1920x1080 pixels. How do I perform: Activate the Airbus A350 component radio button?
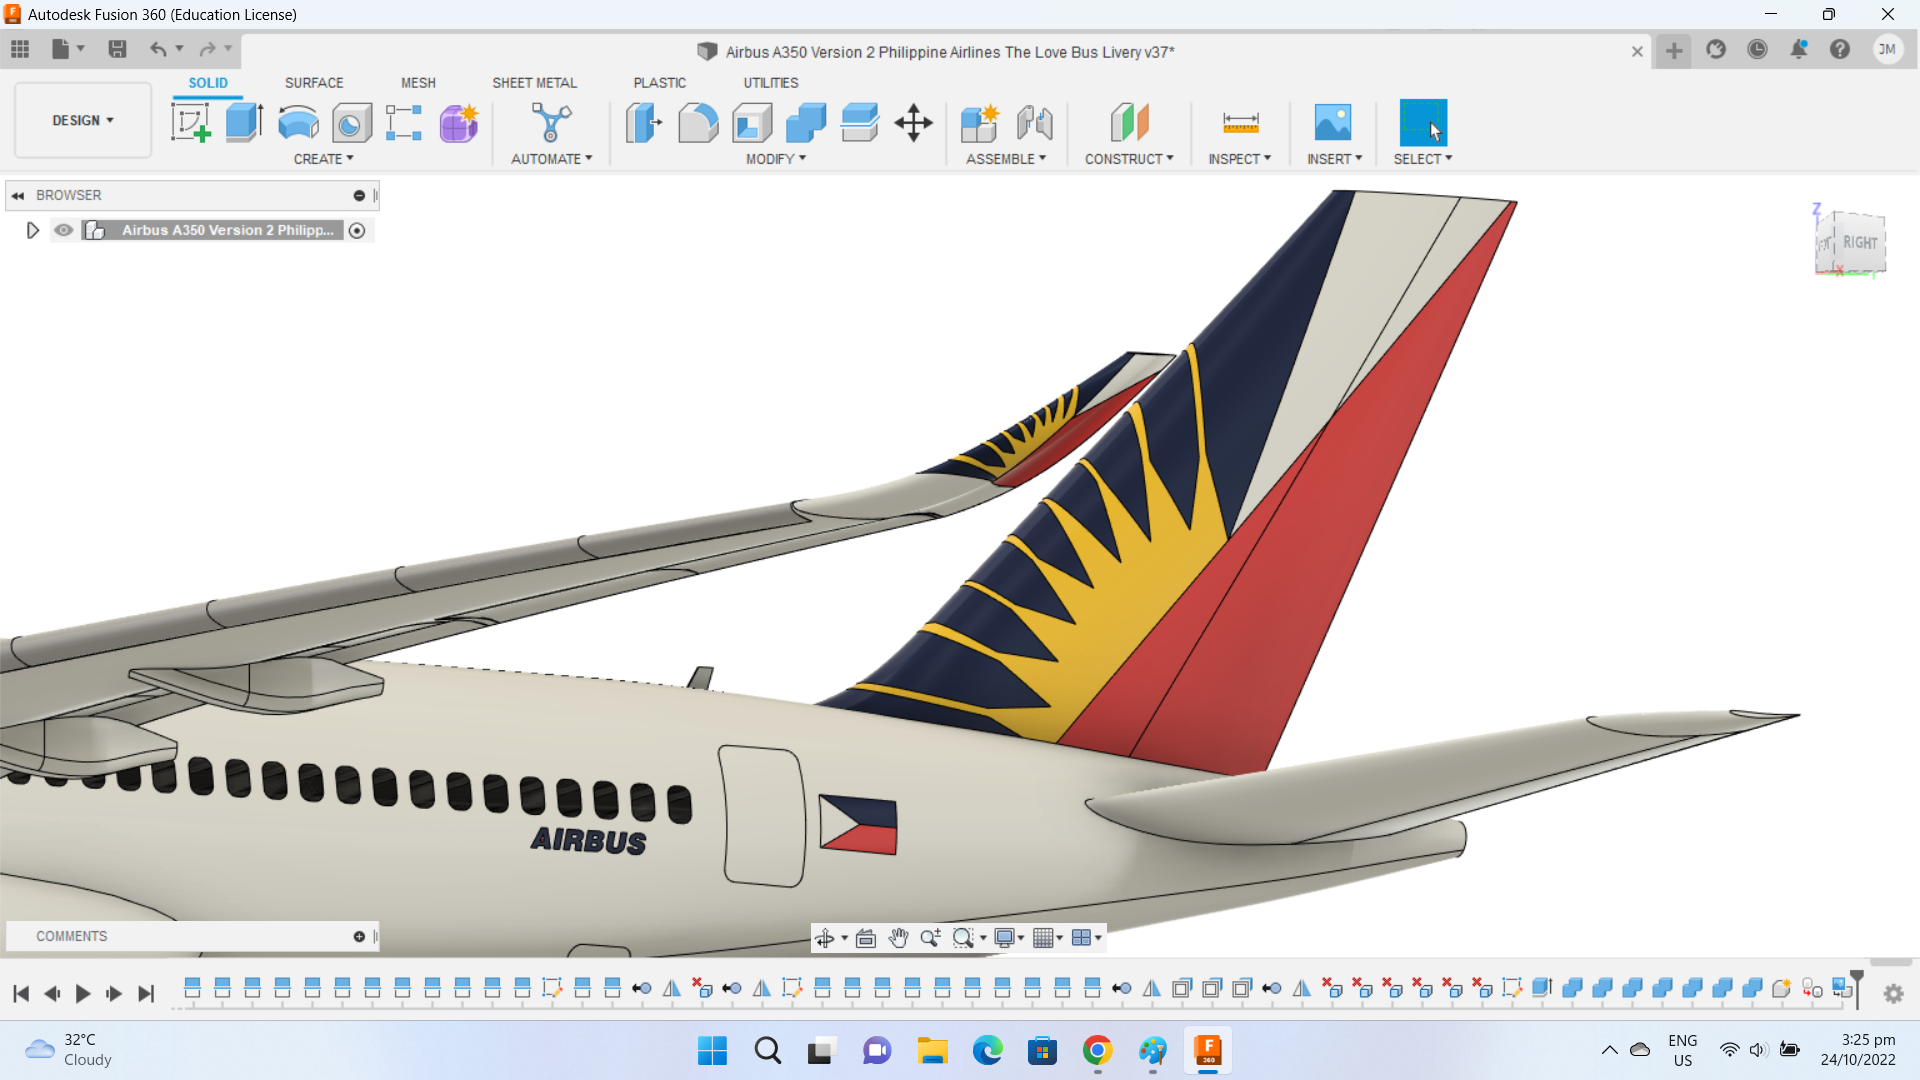[x=357, y=231]
